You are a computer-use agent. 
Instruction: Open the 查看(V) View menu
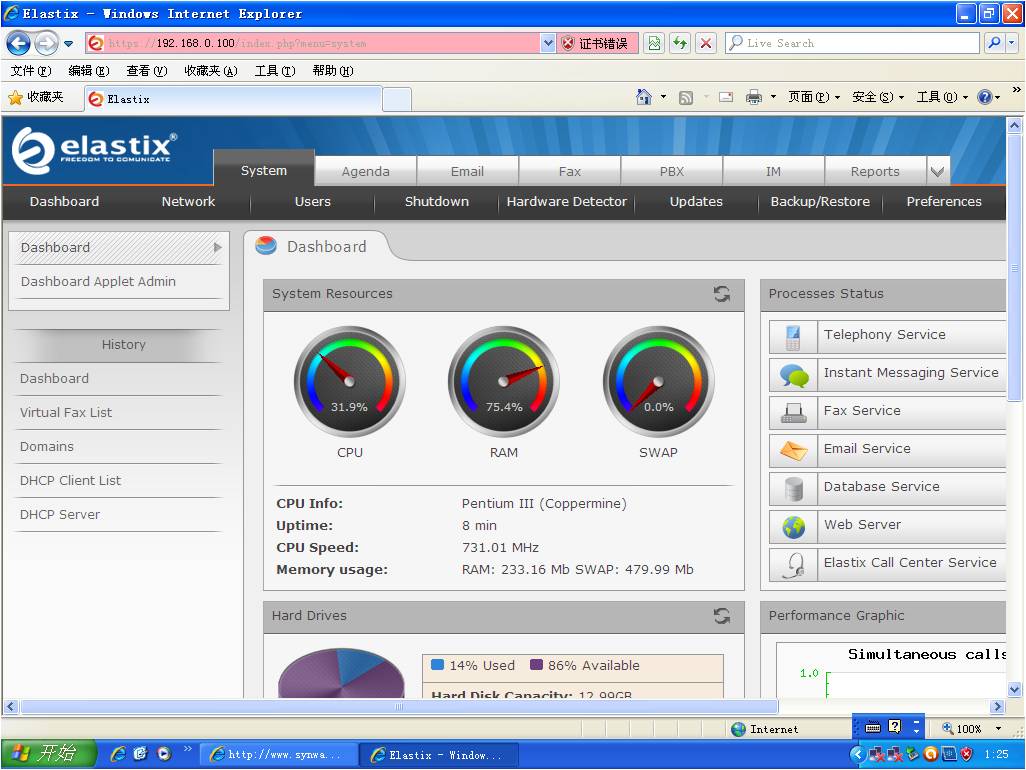coord(147,71)
